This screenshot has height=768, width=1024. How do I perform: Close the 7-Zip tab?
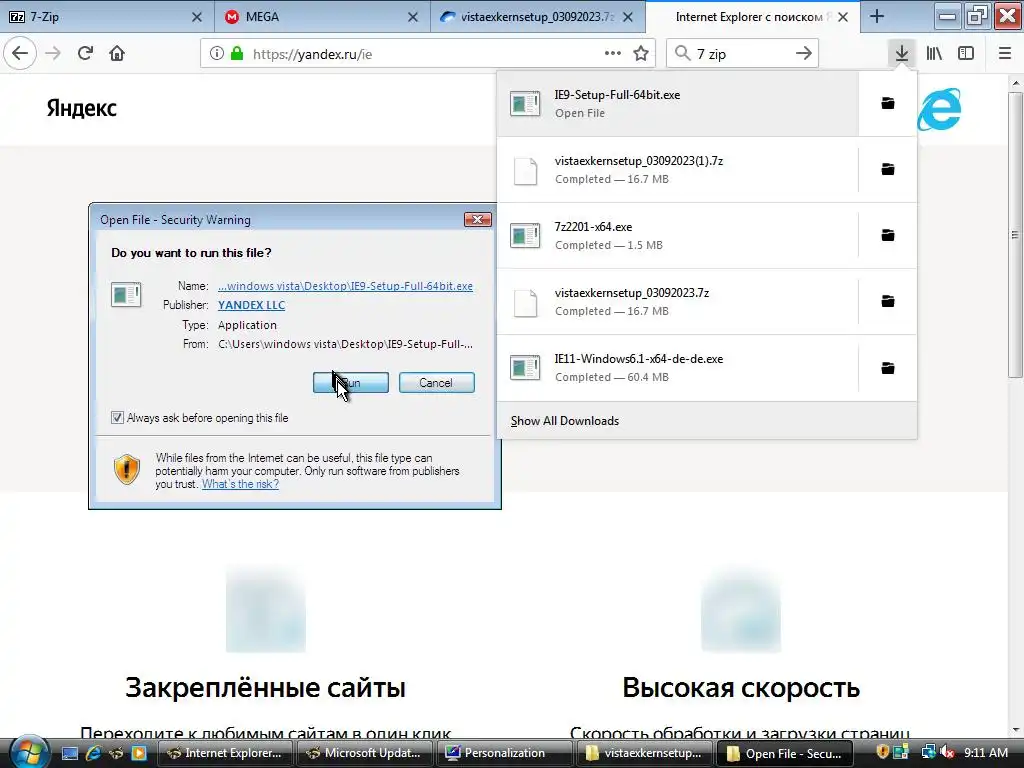click(x=197, y=17)
